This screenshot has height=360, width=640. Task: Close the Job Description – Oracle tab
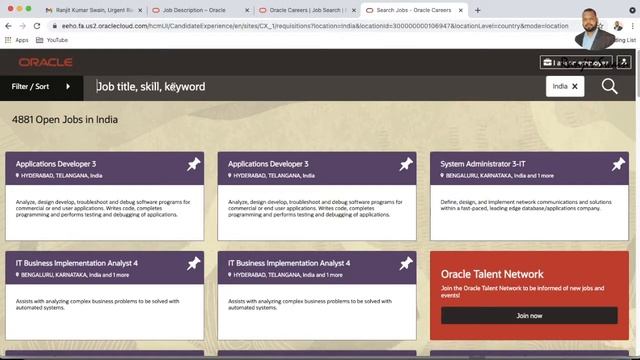(x=247, y=10)
